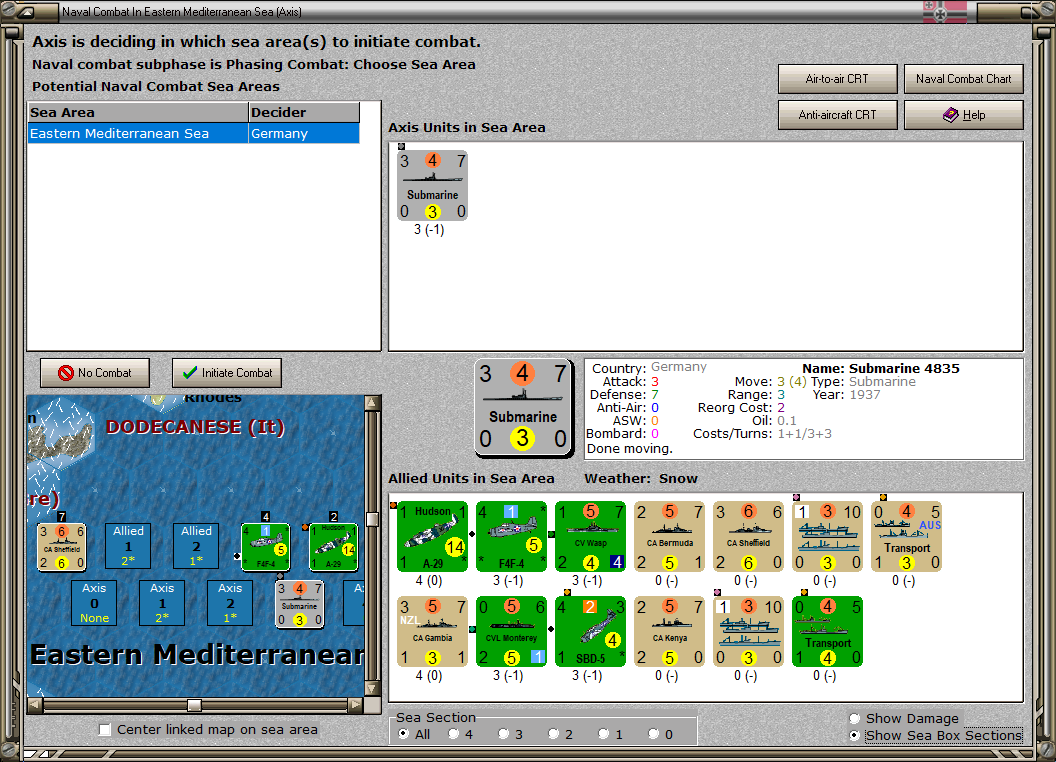Open the Naval Combat Chart

[963, 79]
